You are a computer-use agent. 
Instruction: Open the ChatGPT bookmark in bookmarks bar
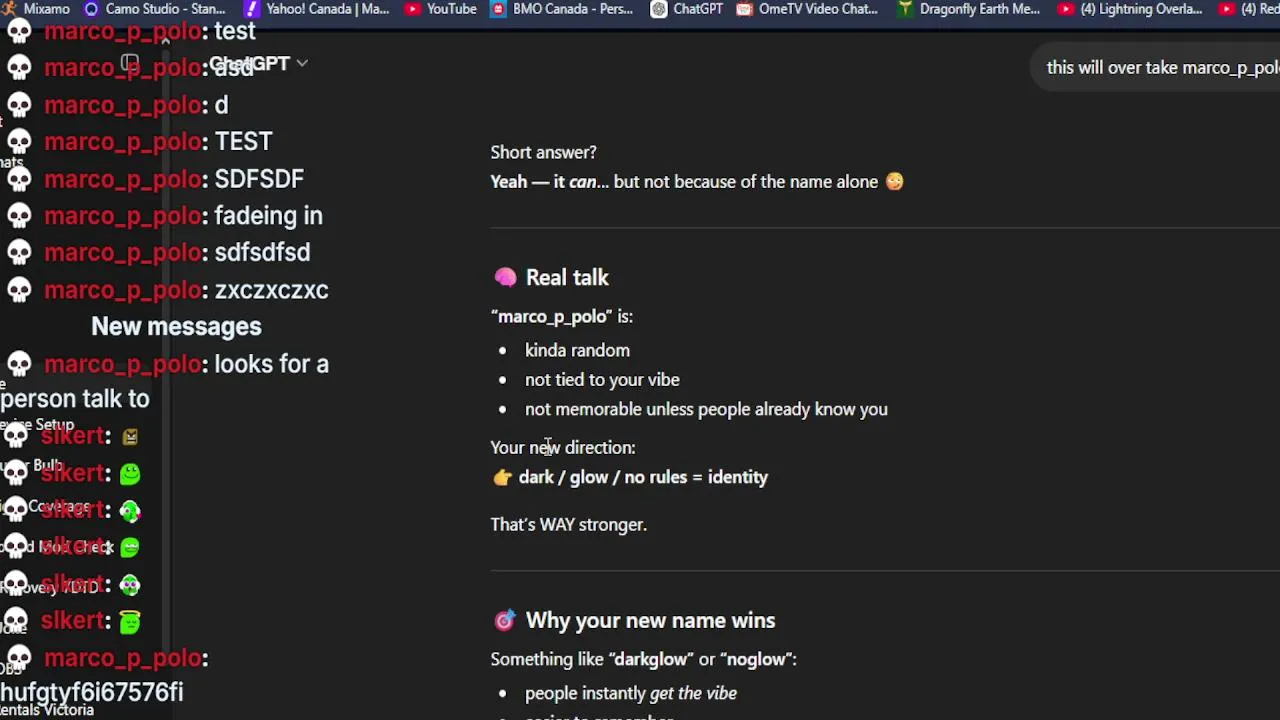click(x=687, y=9)
